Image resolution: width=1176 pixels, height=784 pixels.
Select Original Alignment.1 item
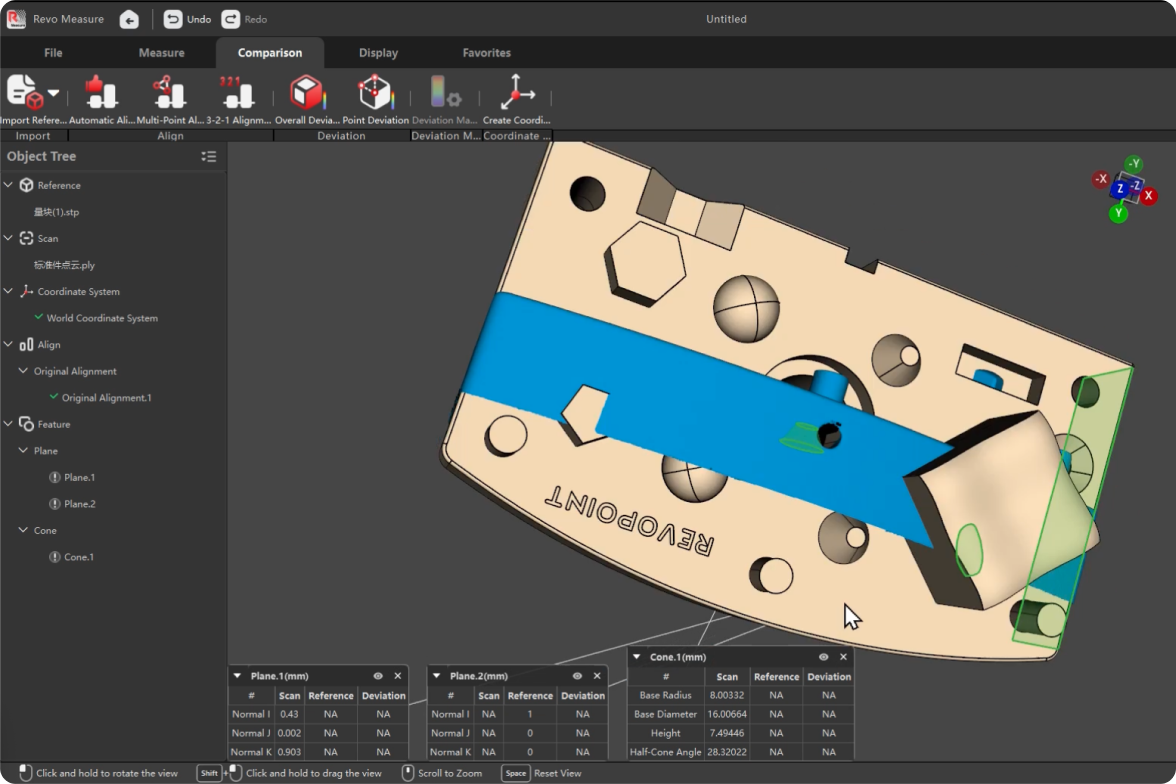click(x=106, y=398)
